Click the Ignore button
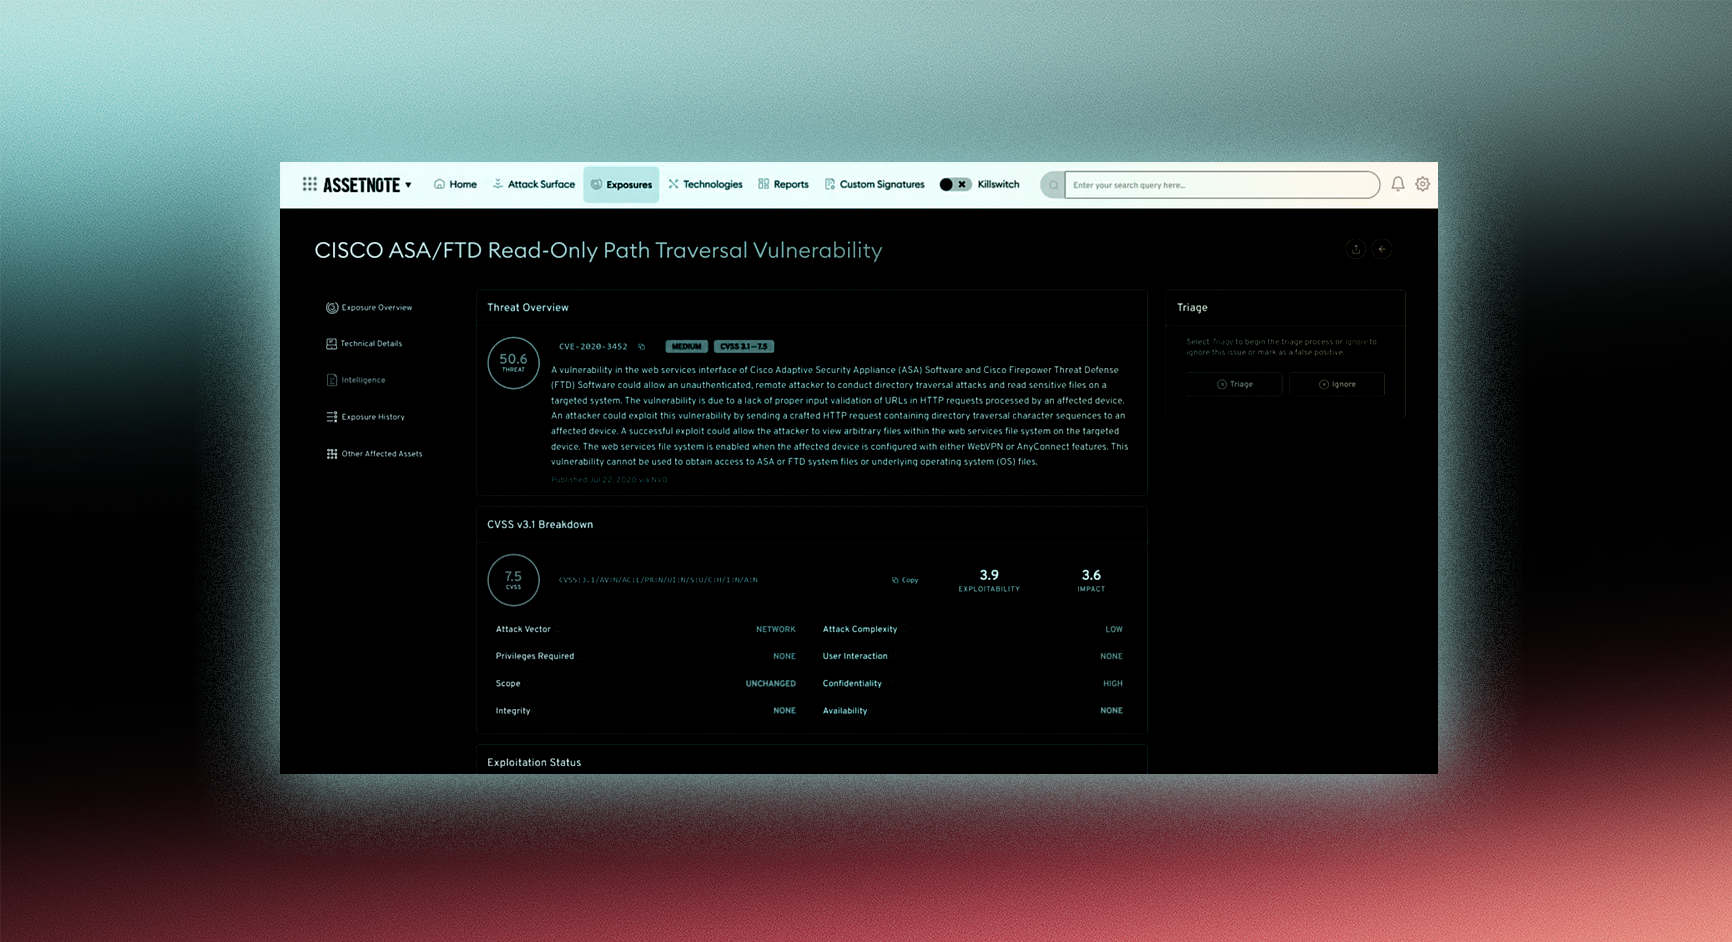 tap(1337, 384)
